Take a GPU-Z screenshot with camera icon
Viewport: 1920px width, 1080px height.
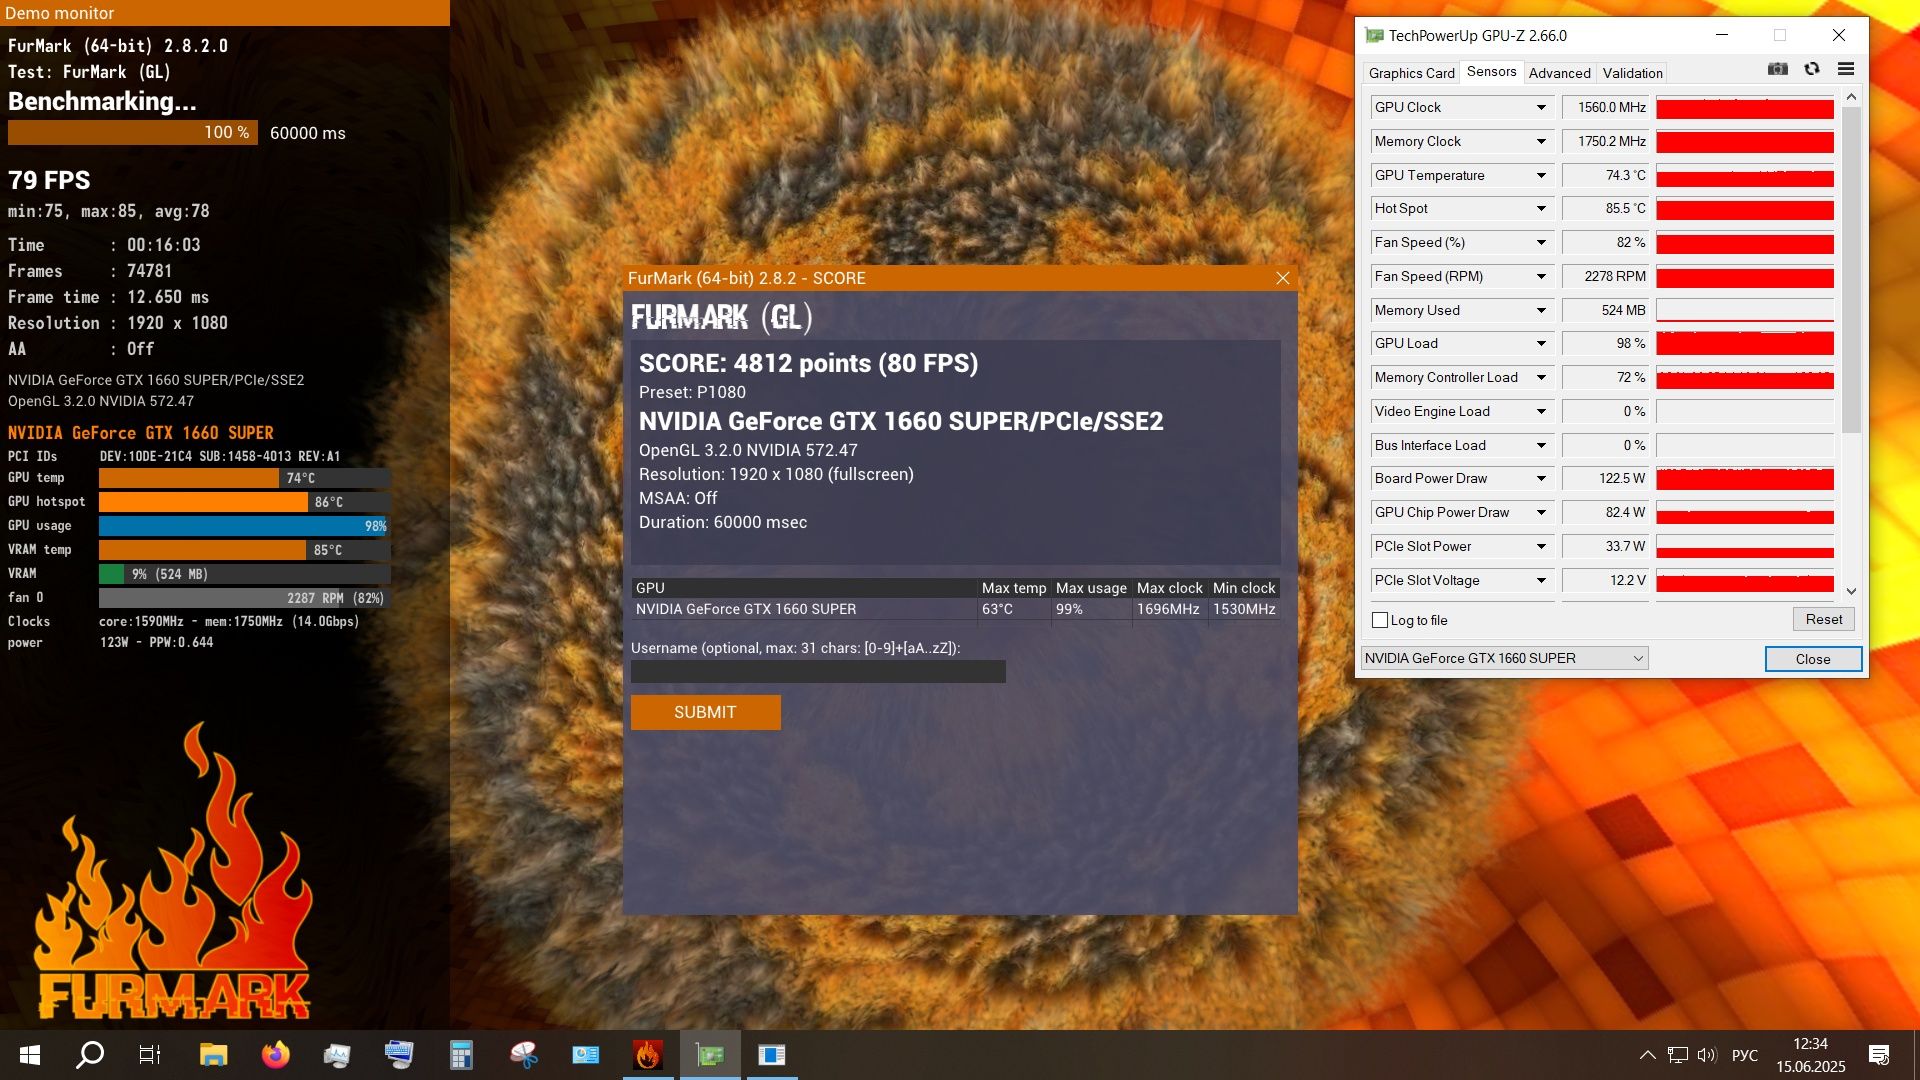(1777, 69)
